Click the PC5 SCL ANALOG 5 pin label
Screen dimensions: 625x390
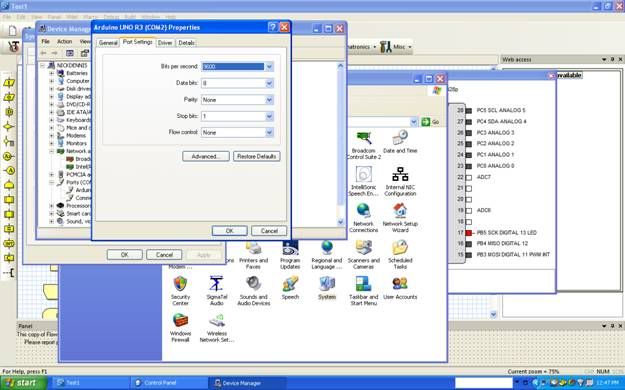[x=501, y=110]
